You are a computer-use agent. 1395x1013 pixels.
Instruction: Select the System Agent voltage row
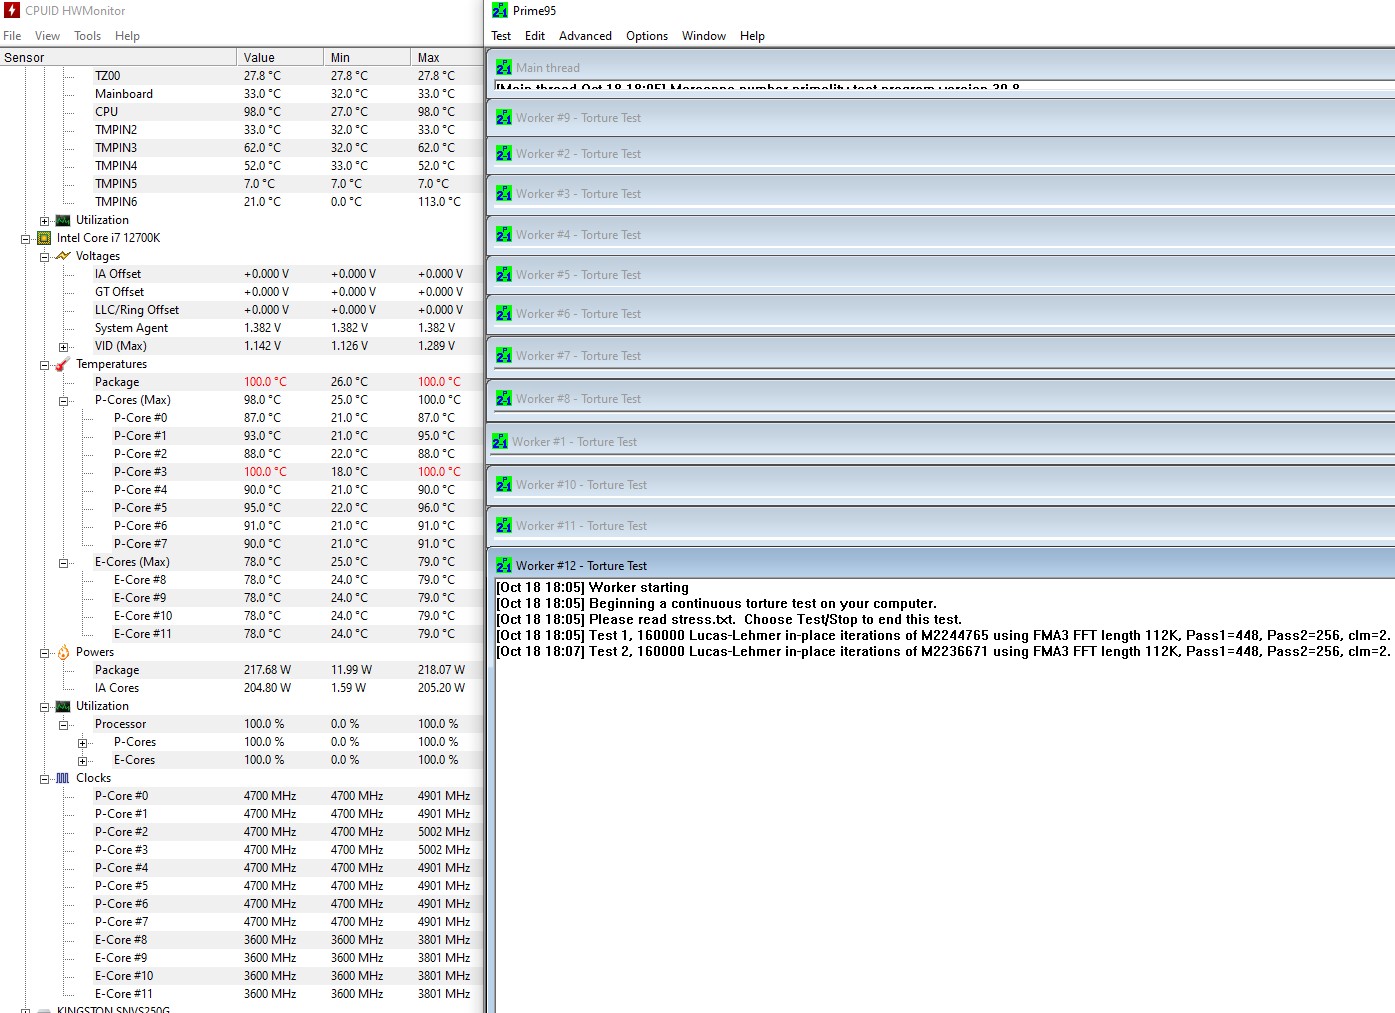[242, 328]
